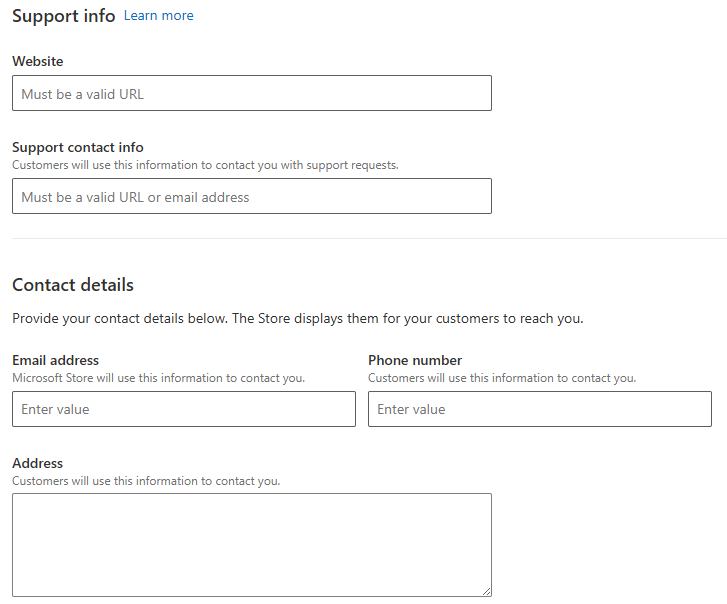Viewport: 727px width, 604px height.
Task: Click the 'Provide your contact details below' paragraph
Action: 298,318
